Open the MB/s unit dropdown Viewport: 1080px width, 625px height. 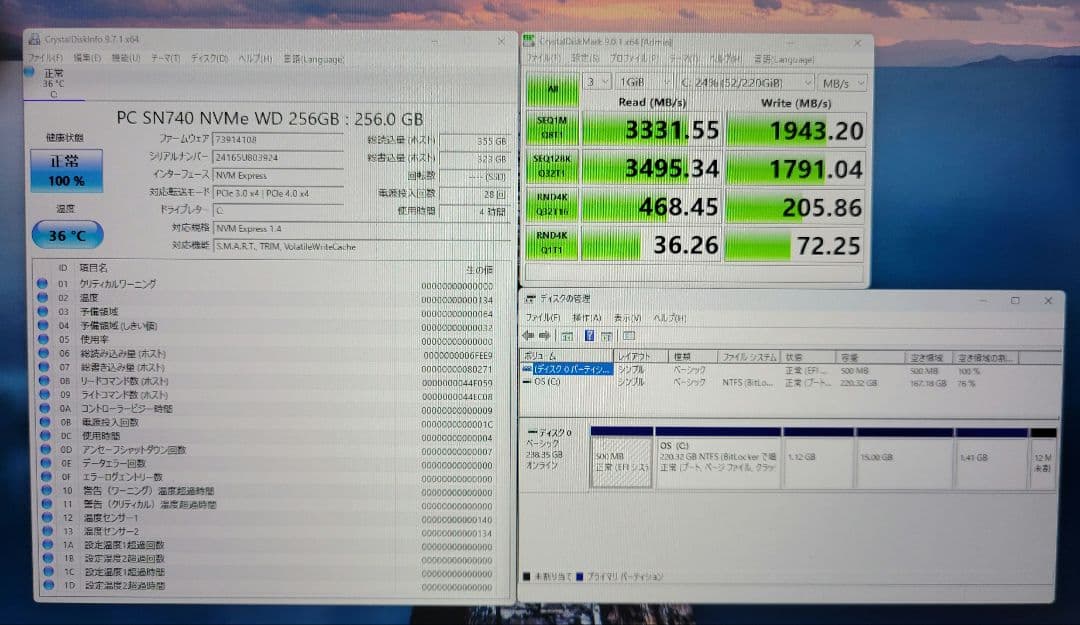click(841, 82)
